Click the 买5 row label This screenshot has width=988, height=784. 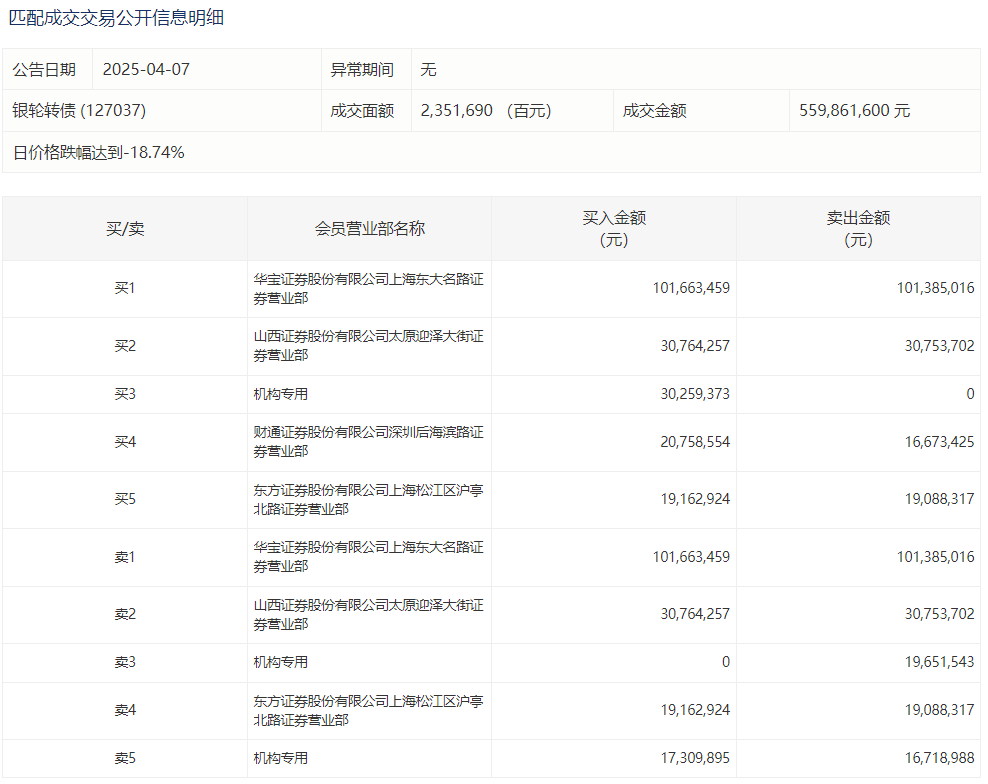[125, 499]
